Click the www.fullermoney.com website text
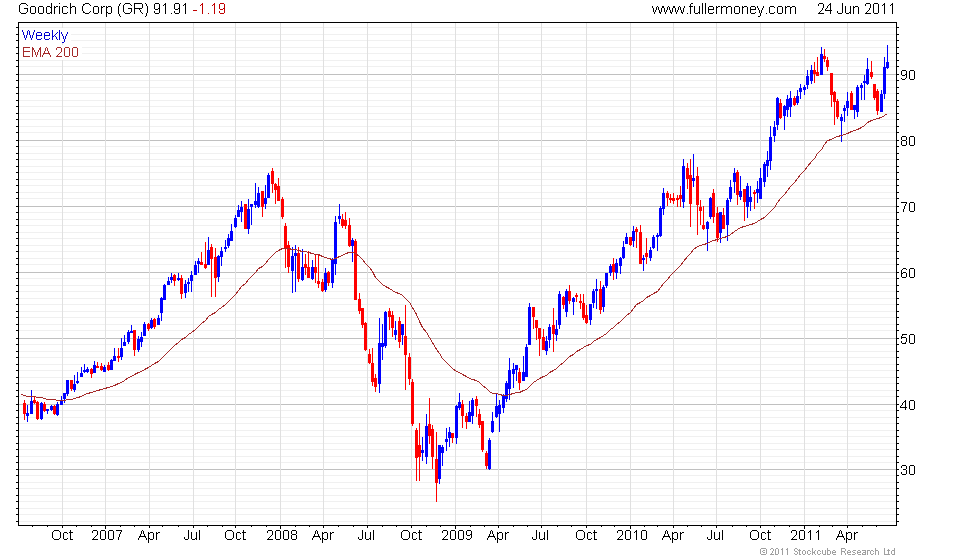The image size is (980, 560). [x=724, y=9]
